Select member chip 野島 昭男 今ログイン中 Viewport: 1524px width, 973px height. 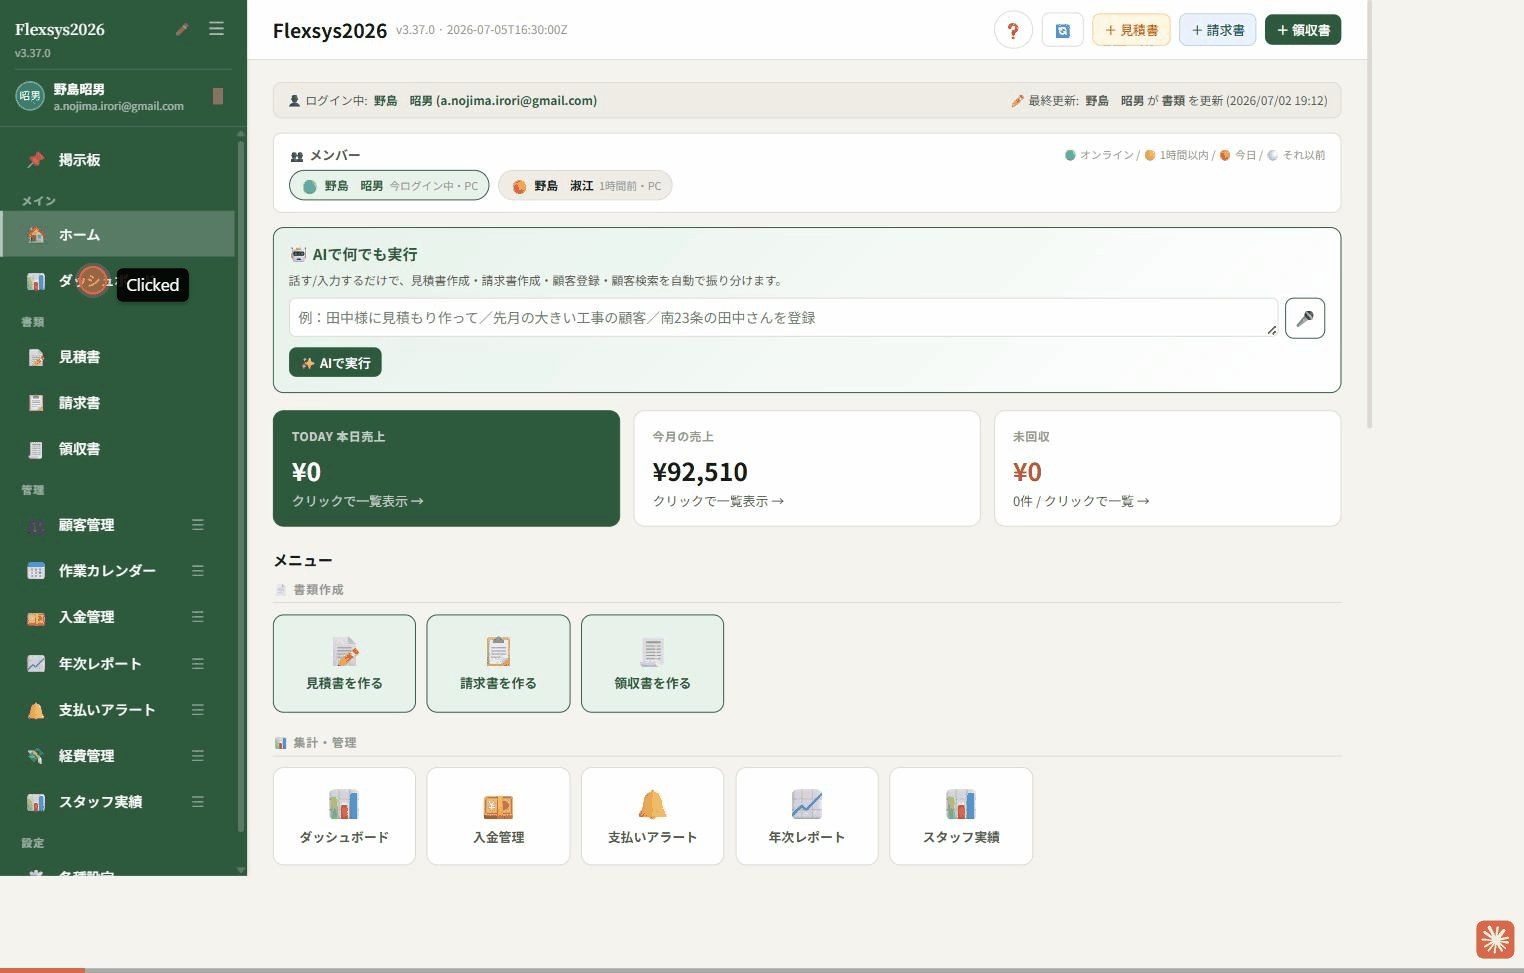click(389, 186)
